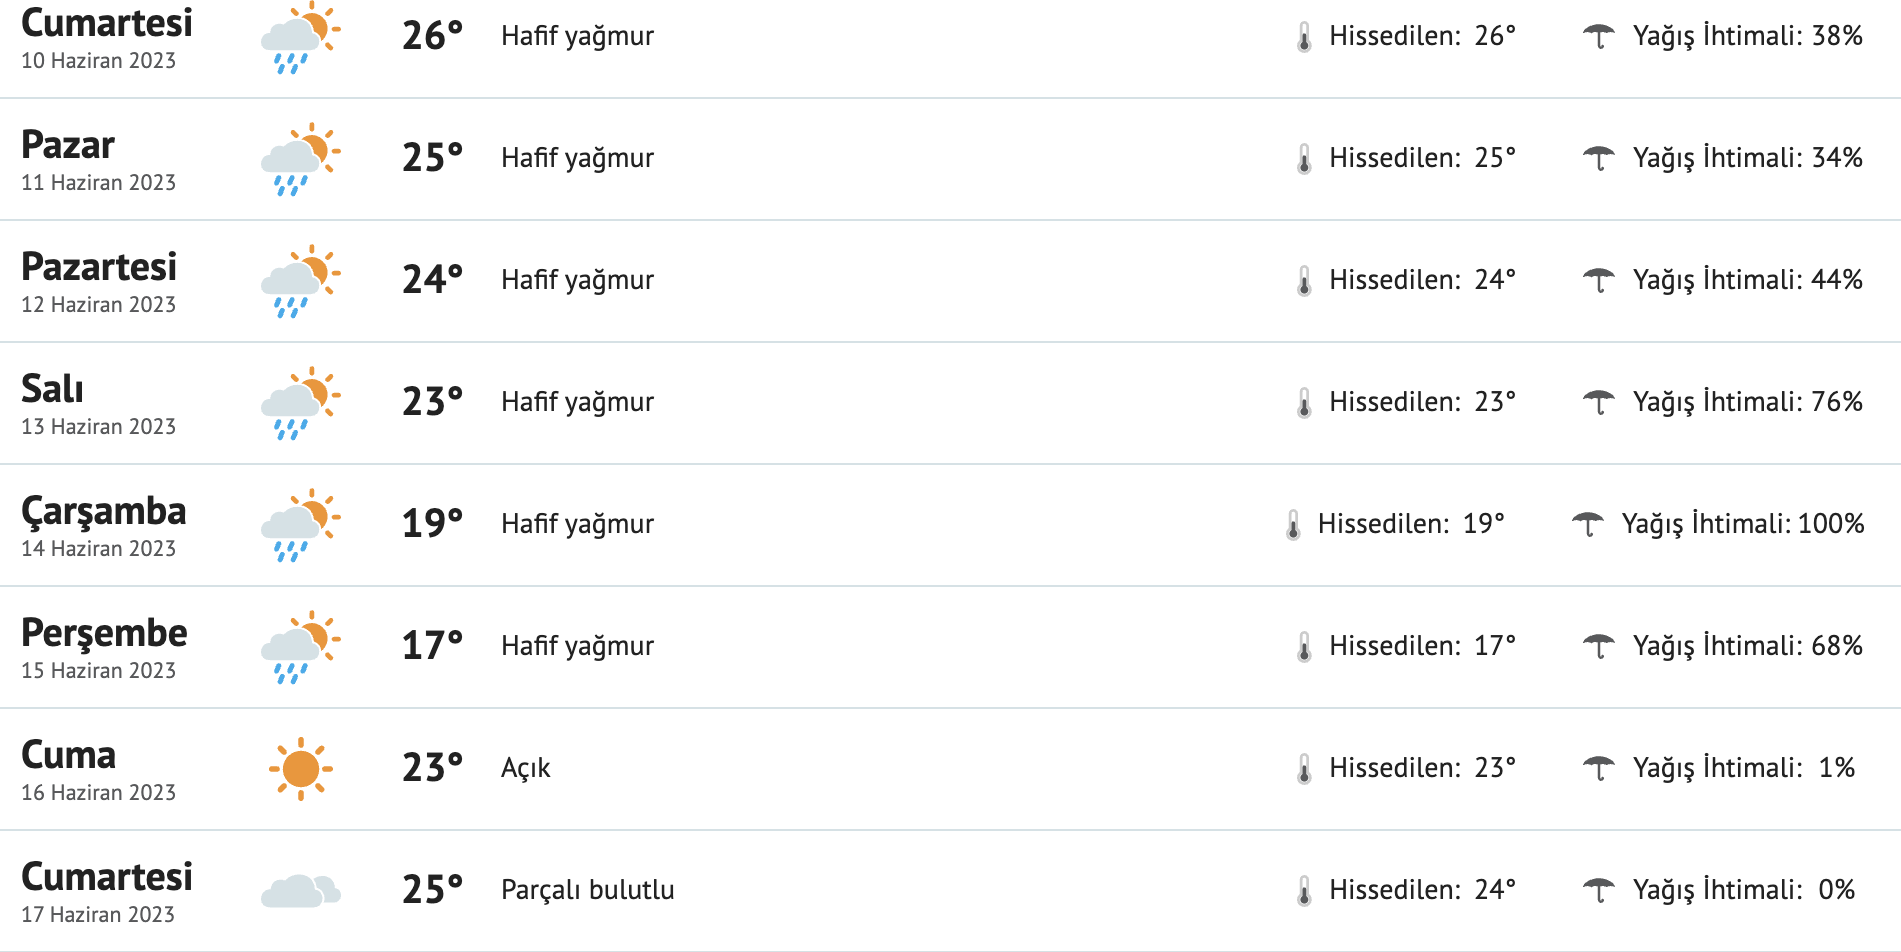Viewport: 1901px width, 952px height.
Task: Click the rain icon for Çarşamba
Action: pyautogui.click(x=300, y=525)
